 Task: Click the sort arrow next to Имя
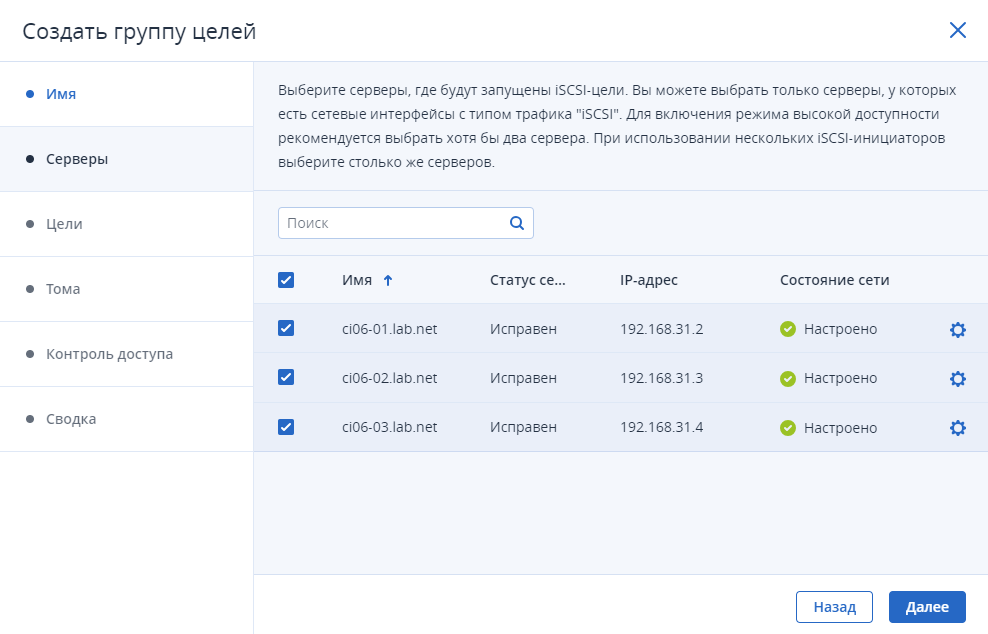pos(388,280)
